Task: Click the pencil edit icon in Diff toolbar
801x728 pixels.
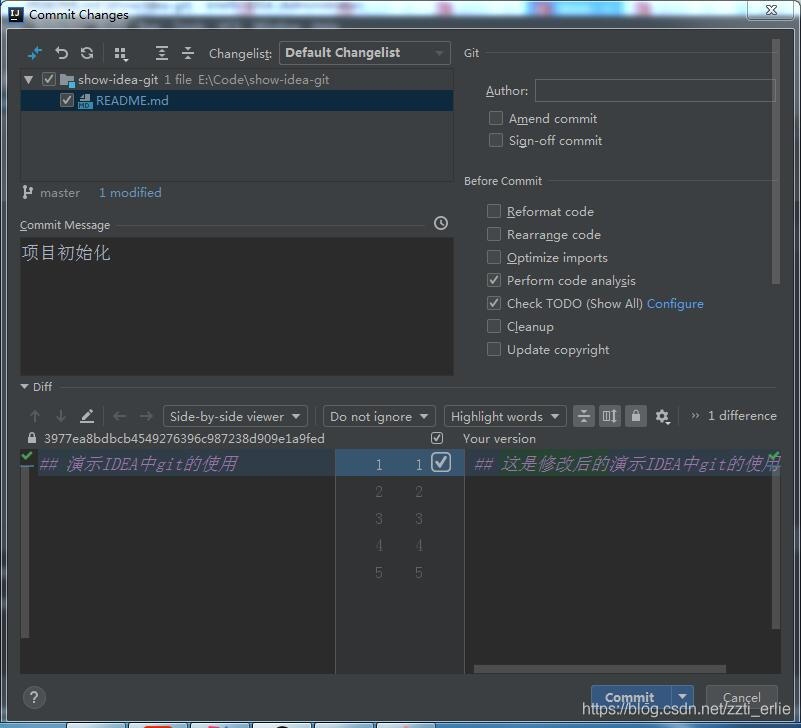Action: [x=87, y=416]
